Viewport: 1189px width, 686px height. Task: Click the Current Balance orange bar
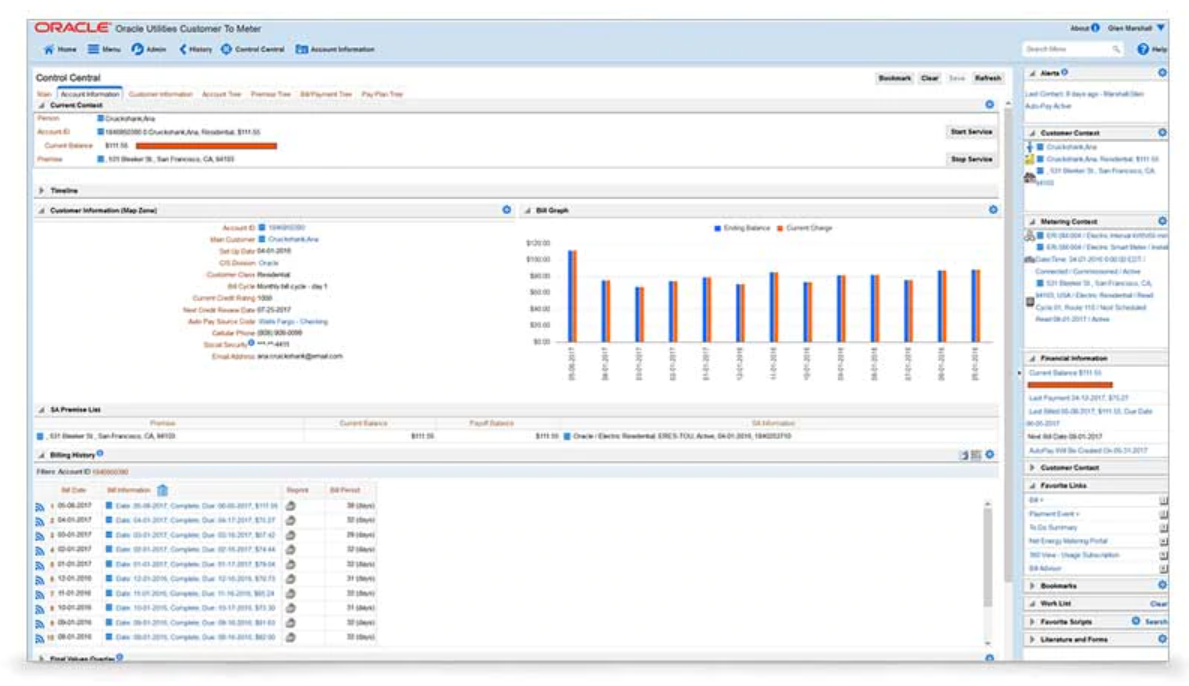coord(206,146)
